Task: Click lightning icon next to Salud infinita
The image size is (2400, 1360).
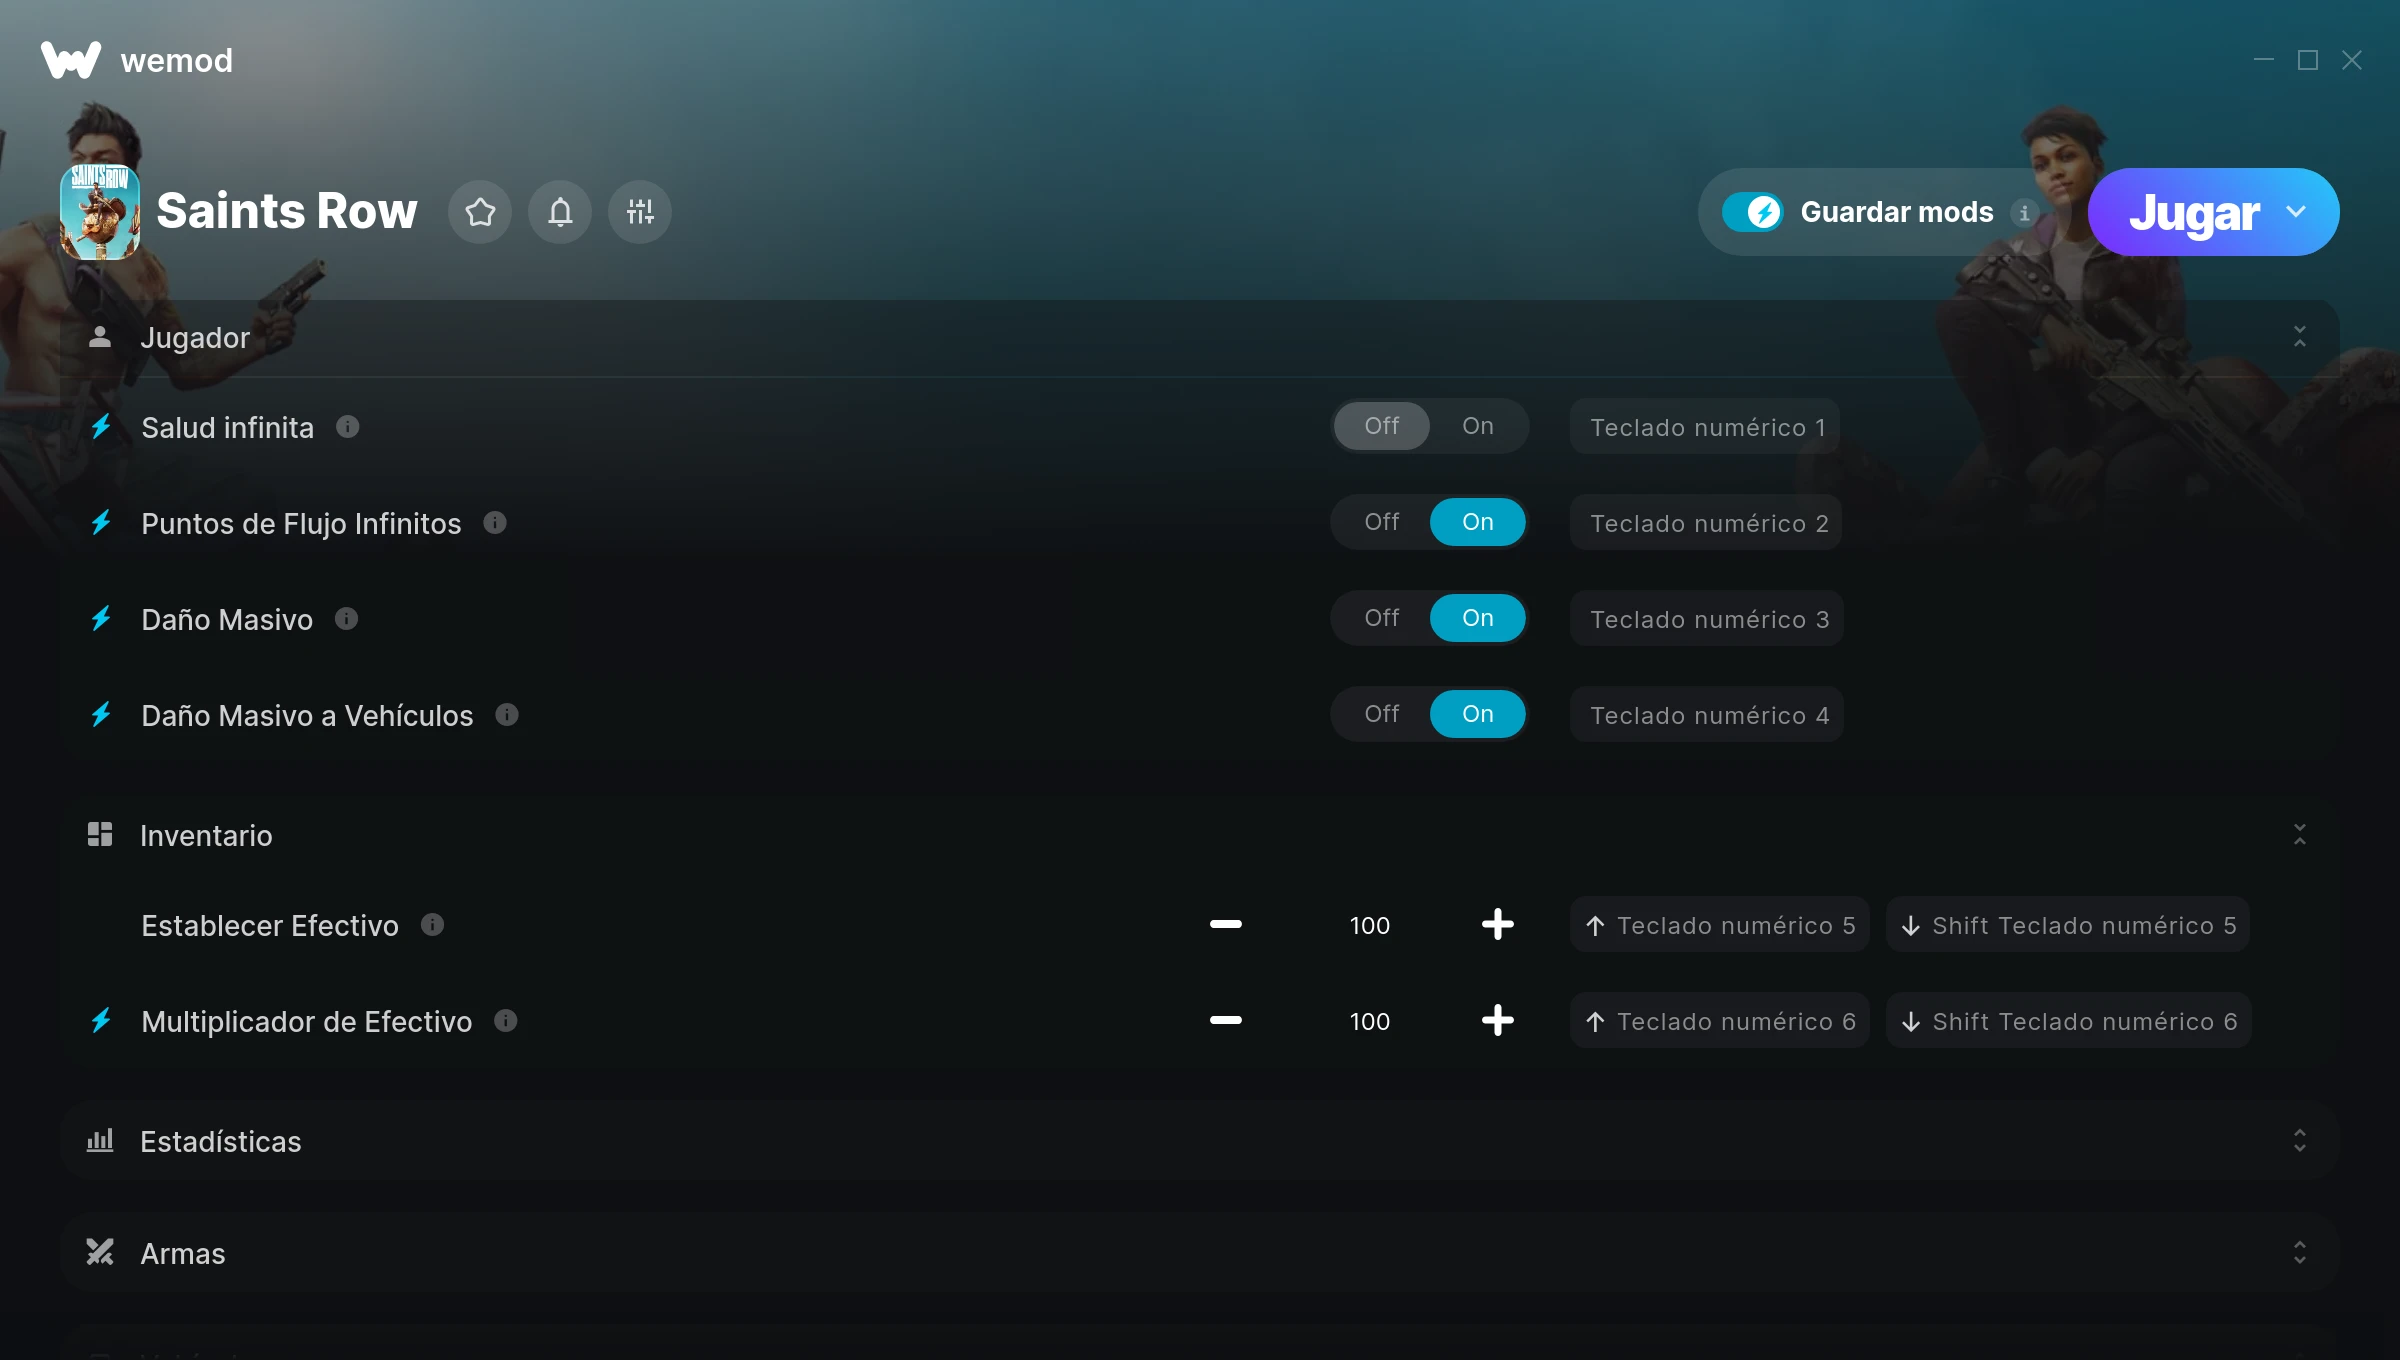Action: coord(101,427)
